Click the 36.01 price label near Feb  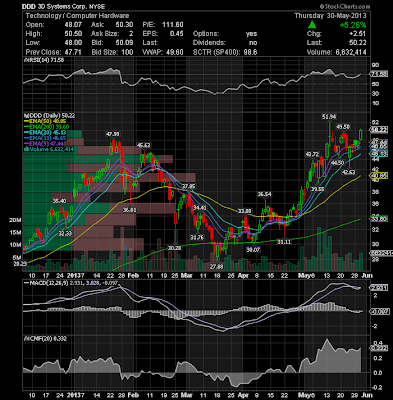130,210
